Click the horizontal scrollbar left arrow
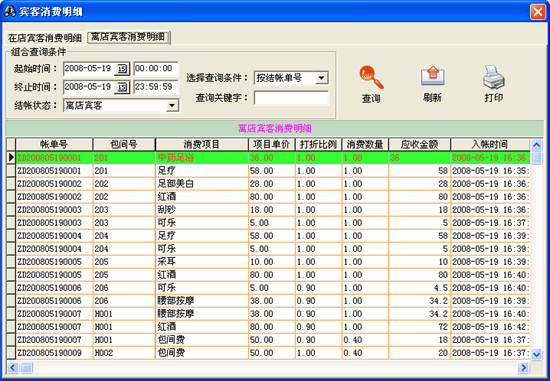 point(13,367)
